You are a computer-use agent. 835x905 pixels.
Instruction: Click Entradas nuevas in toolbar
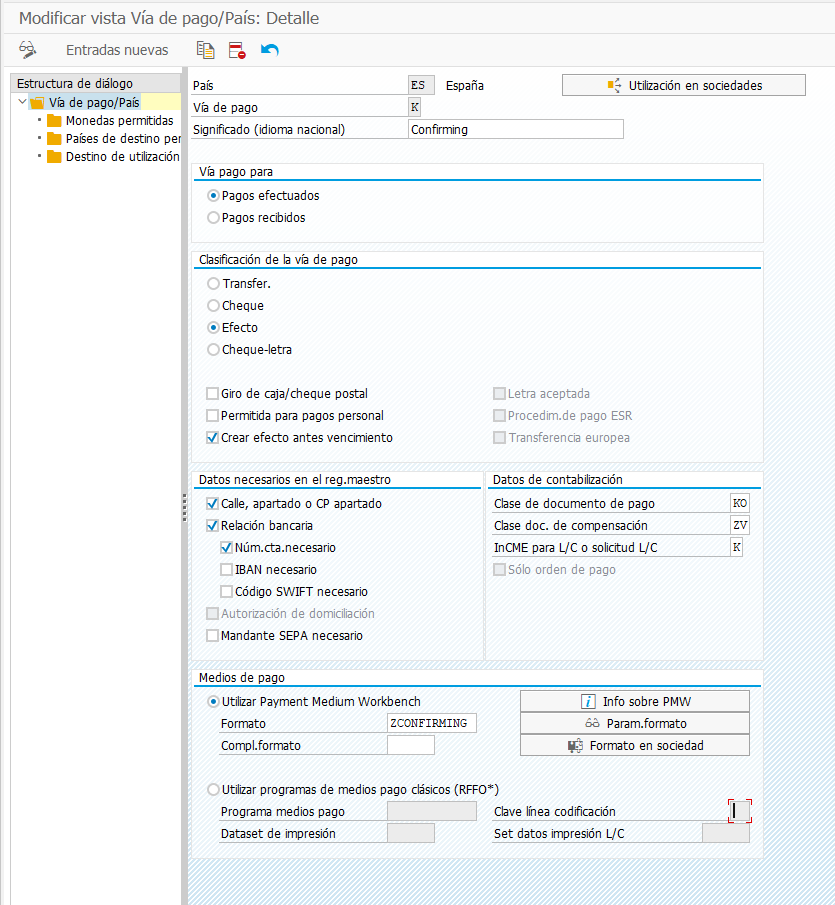tap(117, 50)
